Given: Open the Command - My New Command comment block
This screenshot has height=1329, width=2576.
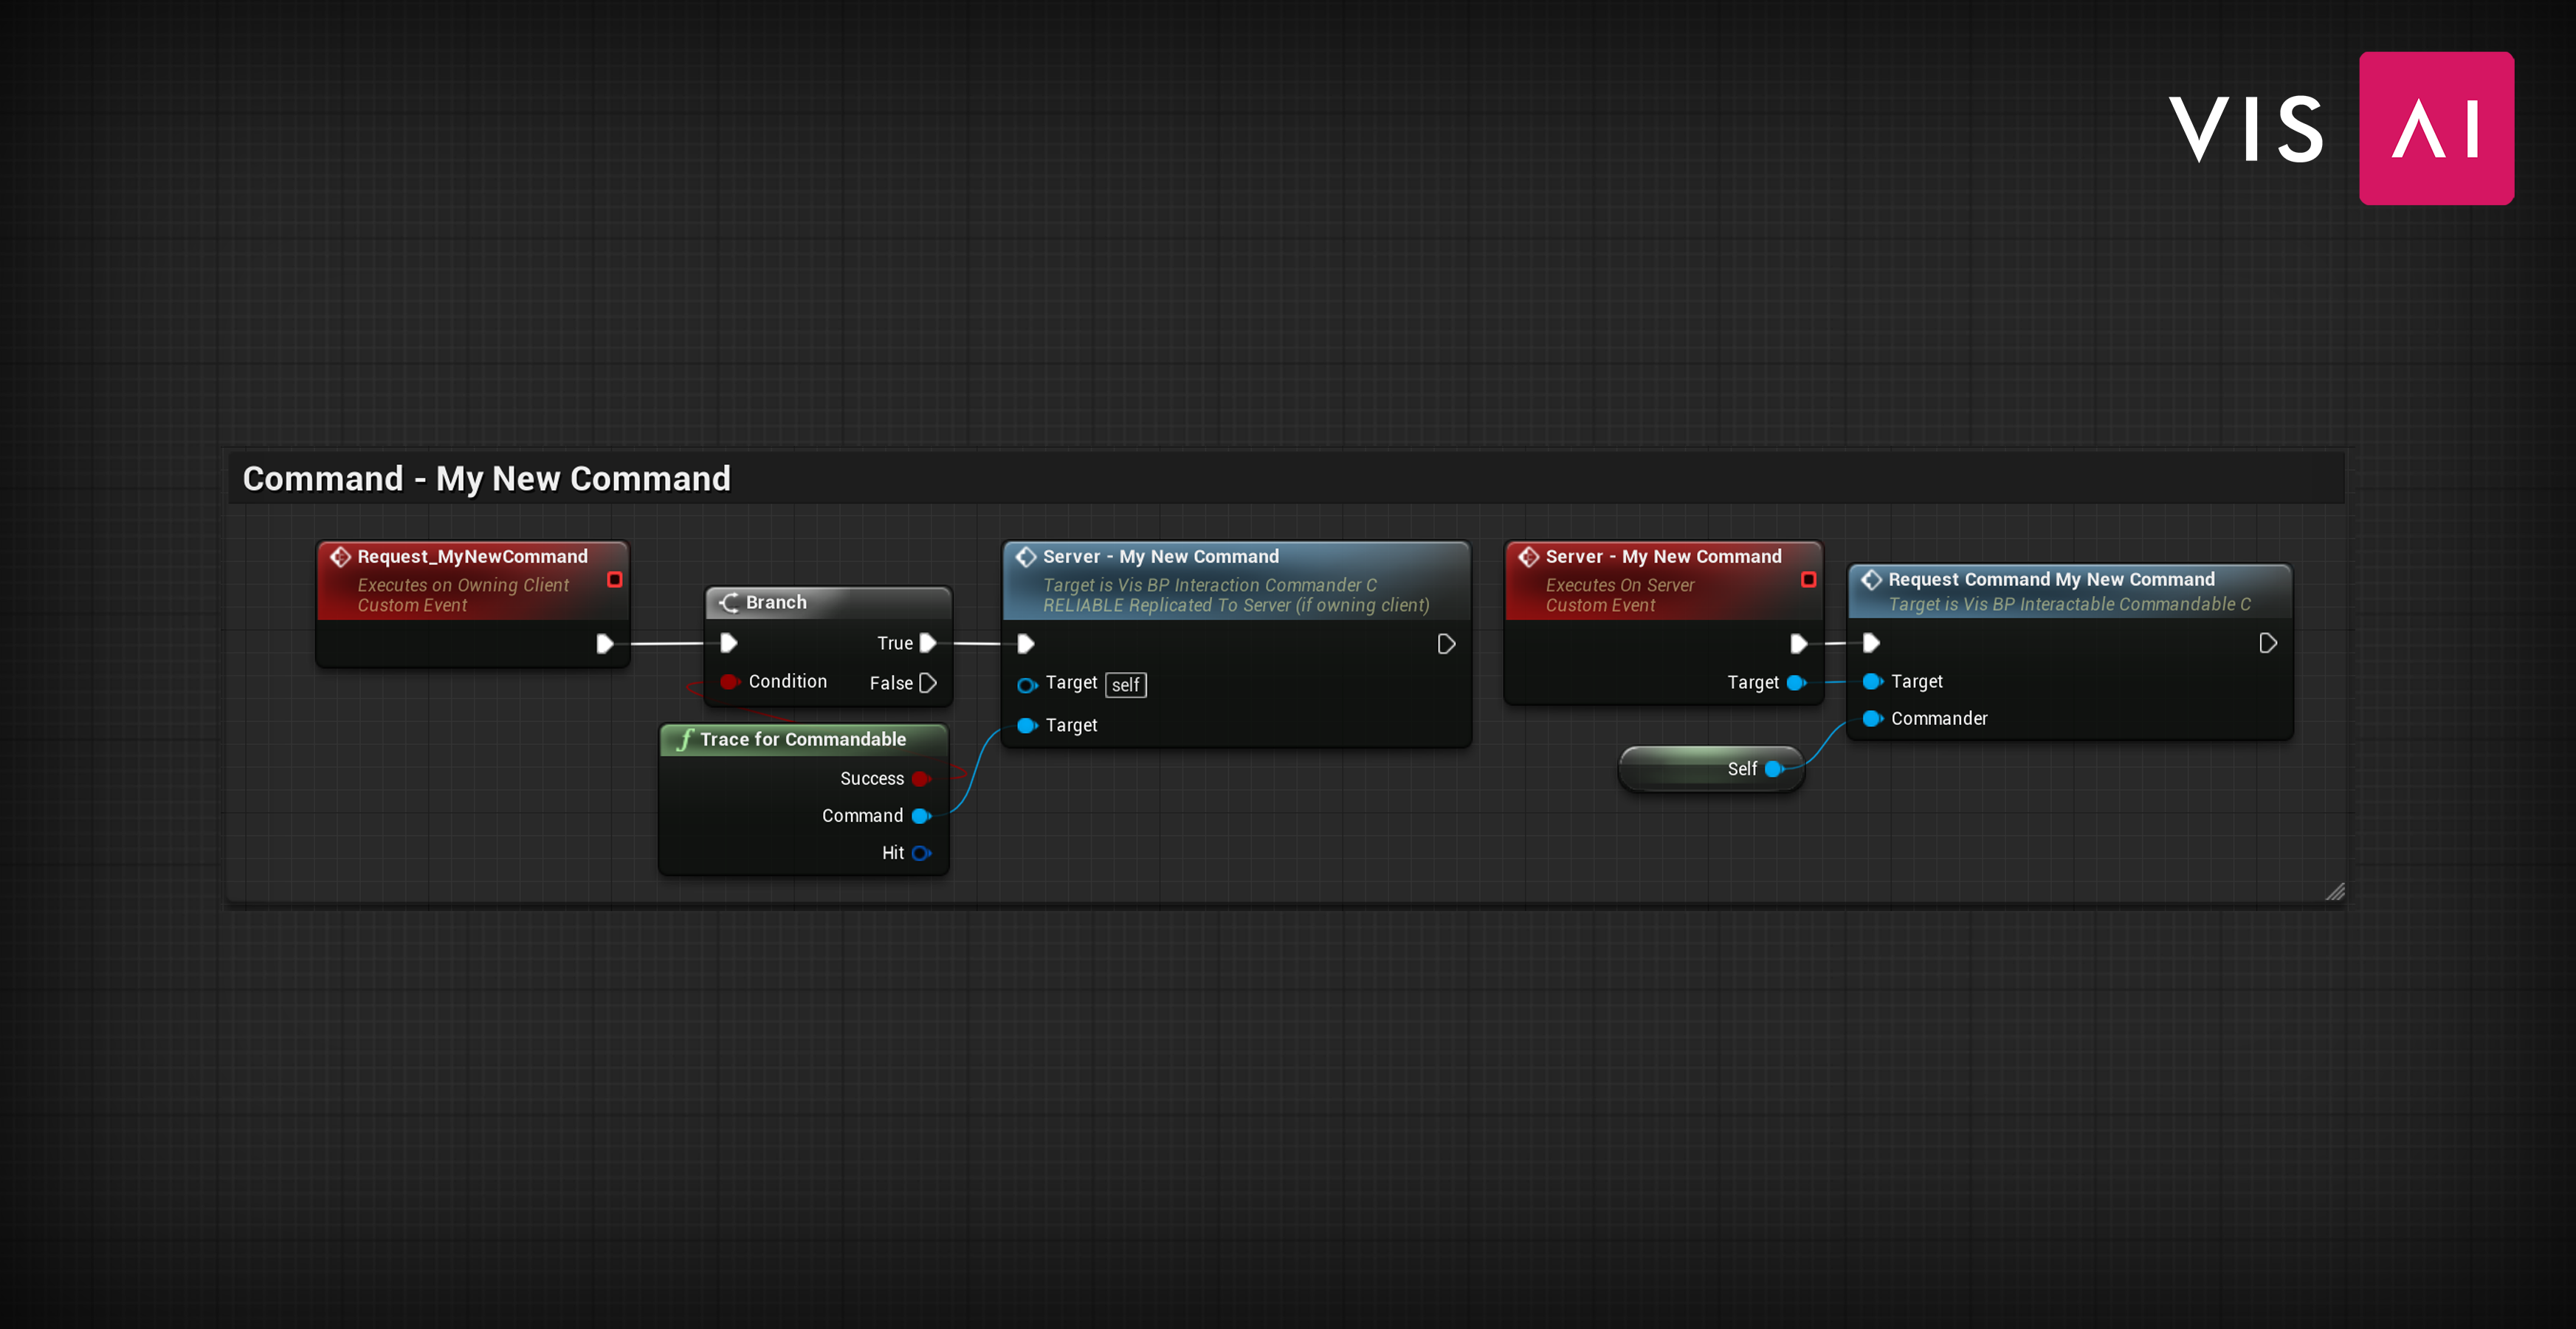Looking at the screenshot, I should tap(488, 478).
